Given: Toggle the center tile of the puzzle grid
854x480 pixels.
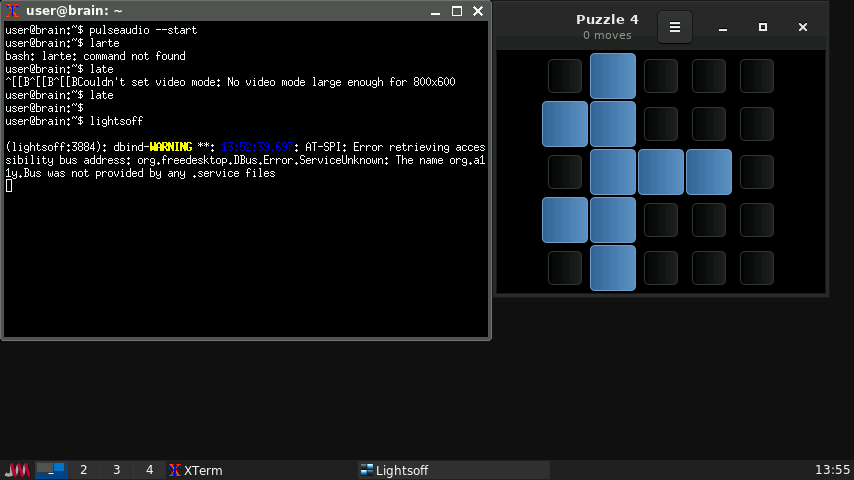Looking at the screenshot, I should pyautogui.click(x=661, y=172).
